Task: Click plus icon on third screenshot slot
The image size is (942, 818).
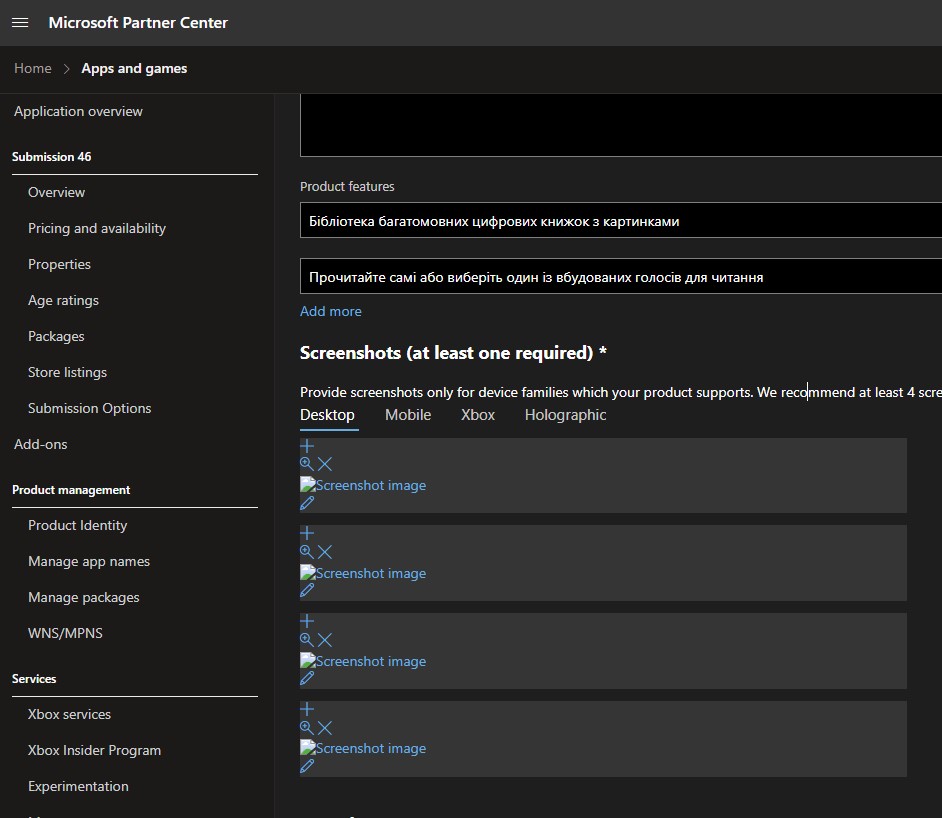Action: [x=307, y=622]
